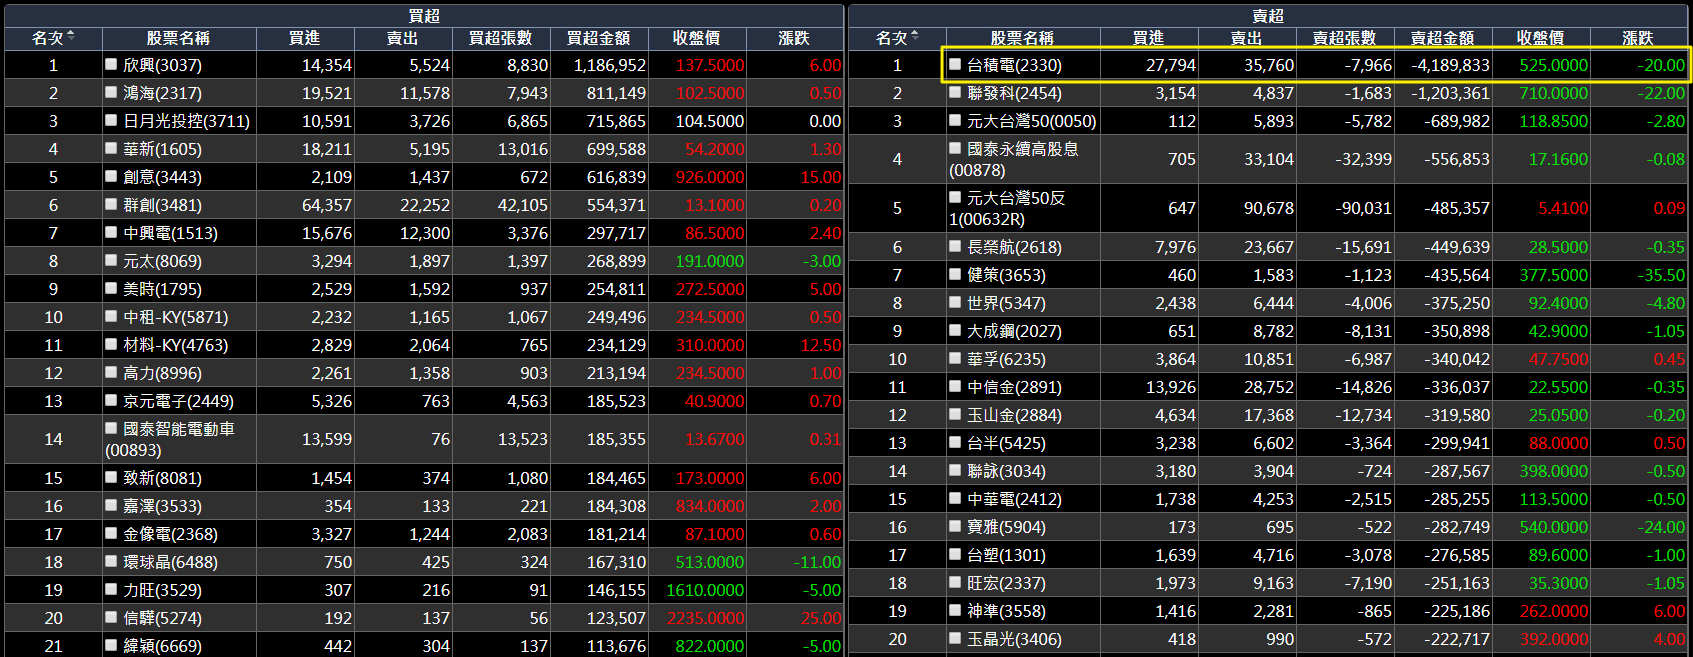The height and width of the screenshot is (657, 1693).
Task: Click 買進 header in sell table
Action: tap(1148, 38)
